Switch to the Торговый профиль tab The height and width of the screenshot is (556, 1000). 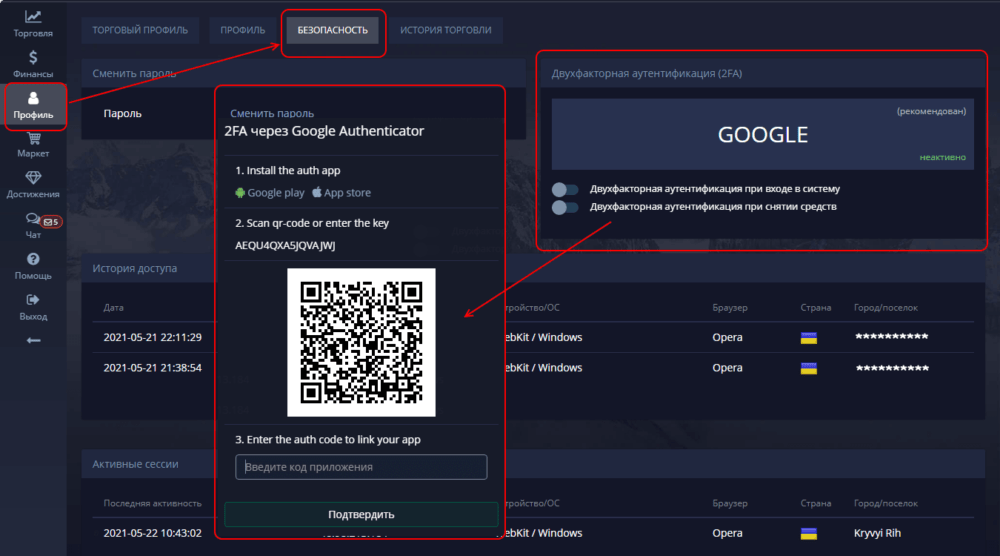click(140, 30)
